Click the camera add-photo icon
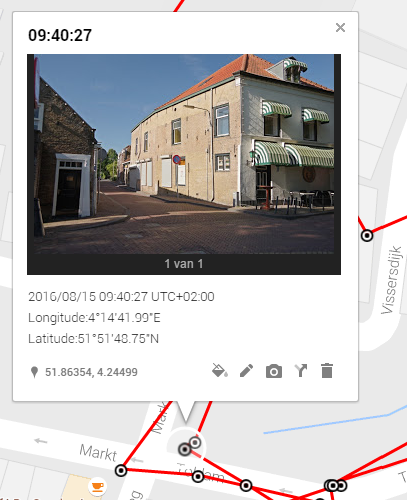This screenshot has width=407, height=500. [x=274, y=371]
